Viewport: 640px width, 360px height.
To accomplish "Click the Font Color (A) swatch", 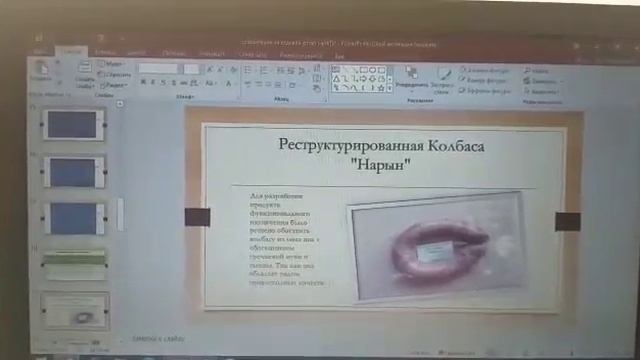I will [x=229, y=84].
